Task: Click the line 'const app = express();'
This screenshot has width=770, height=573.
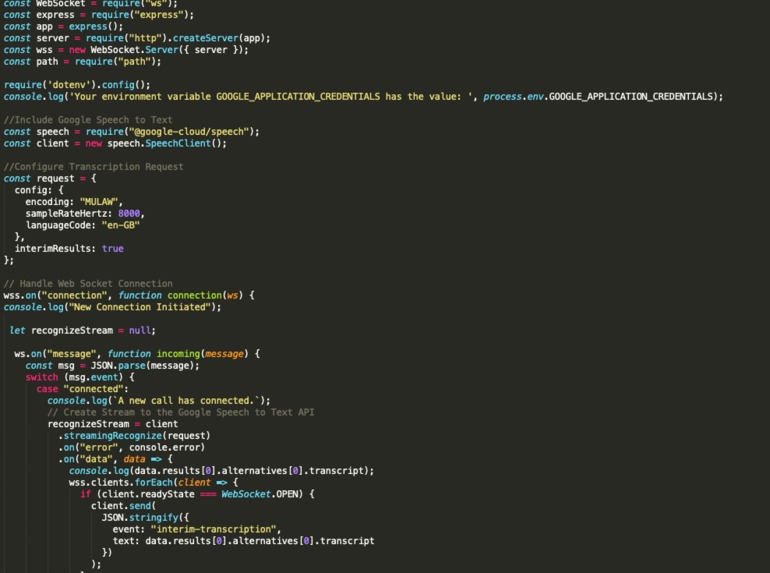Action: coord(63,27)
